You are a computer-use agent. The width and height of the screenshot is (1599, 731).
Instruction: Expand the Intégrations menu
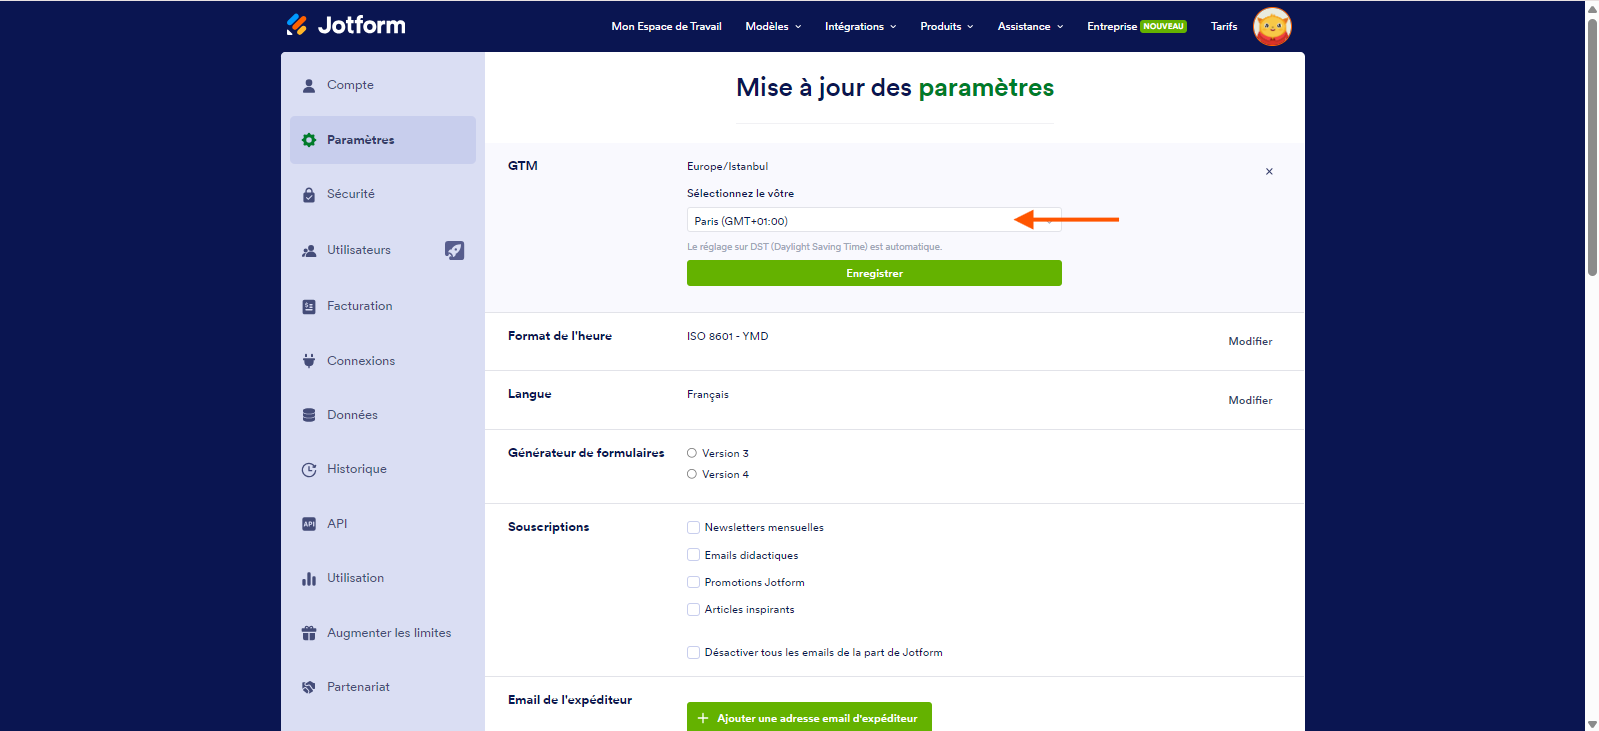[x=860, y=27]
